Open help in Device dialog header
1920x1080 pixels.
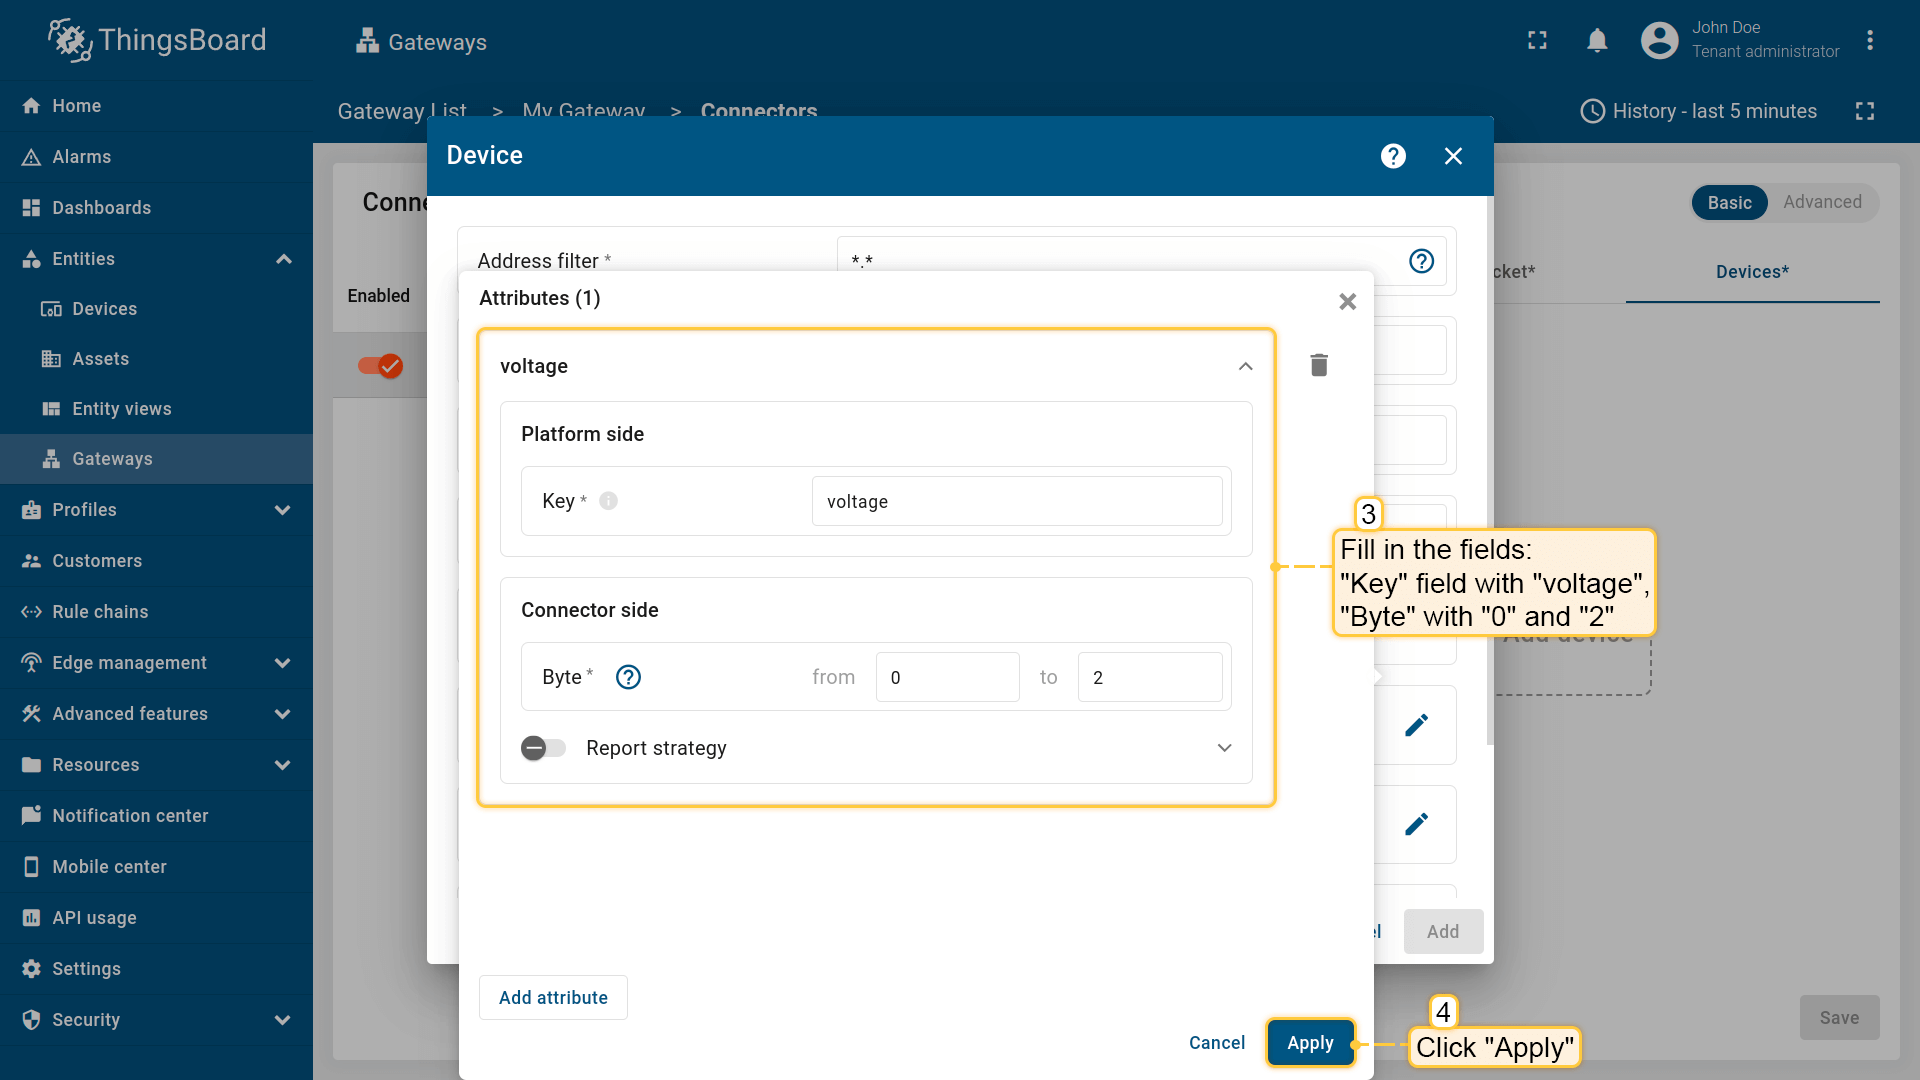coord(1393,156)
